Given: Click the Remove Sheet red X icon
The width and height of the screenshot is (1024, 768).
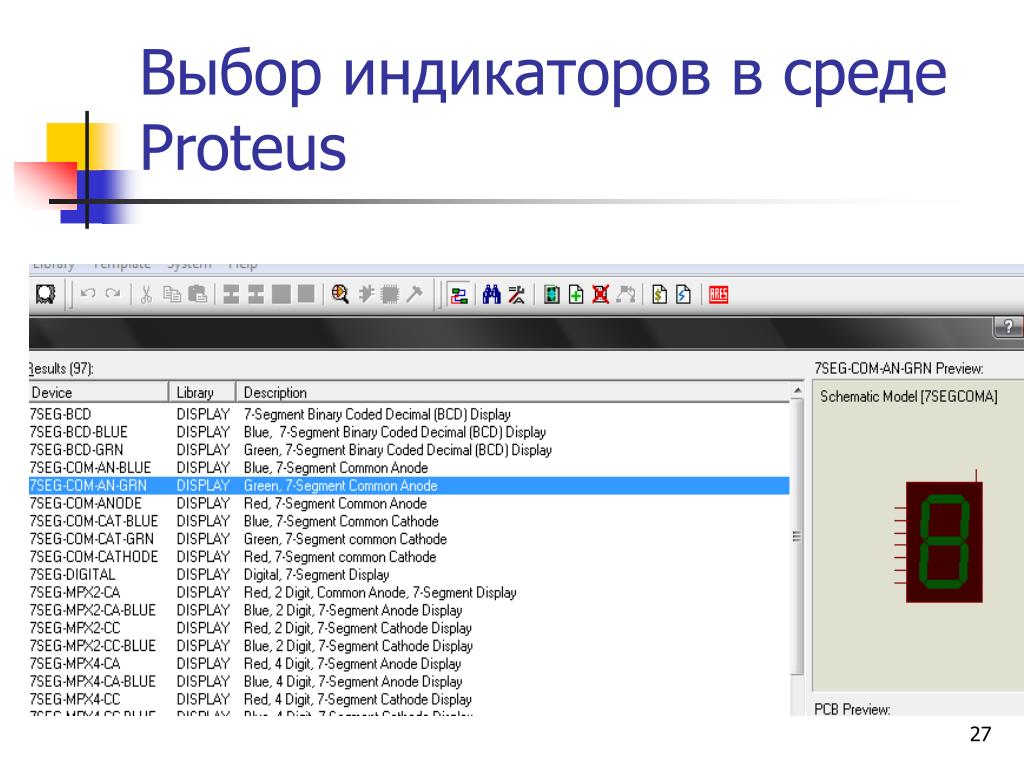Looking at the screenshot, I should (x=601, y=295).
